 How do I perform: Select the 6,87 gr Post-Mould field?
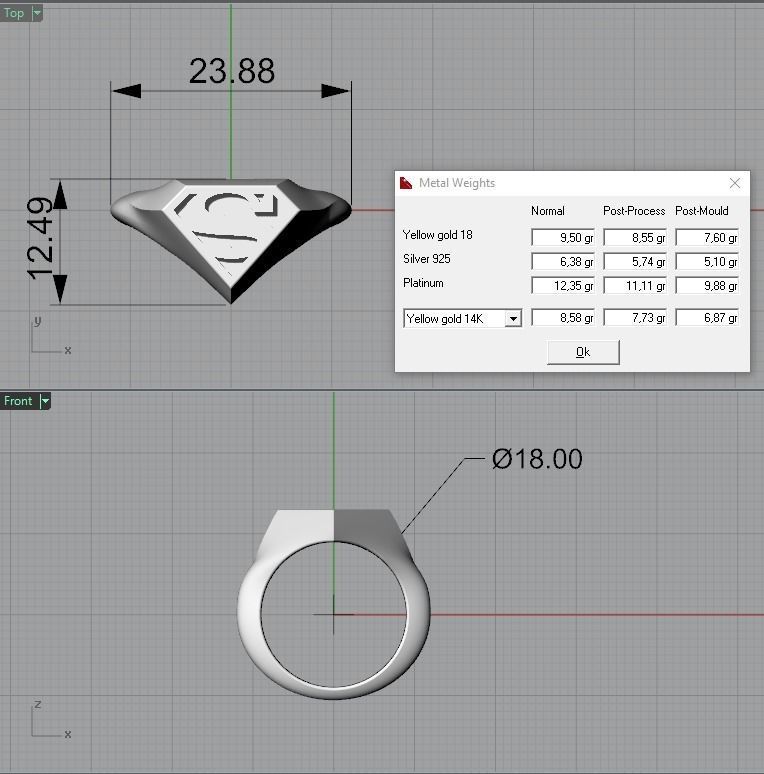pyautogui.click(x=707, y=317)
